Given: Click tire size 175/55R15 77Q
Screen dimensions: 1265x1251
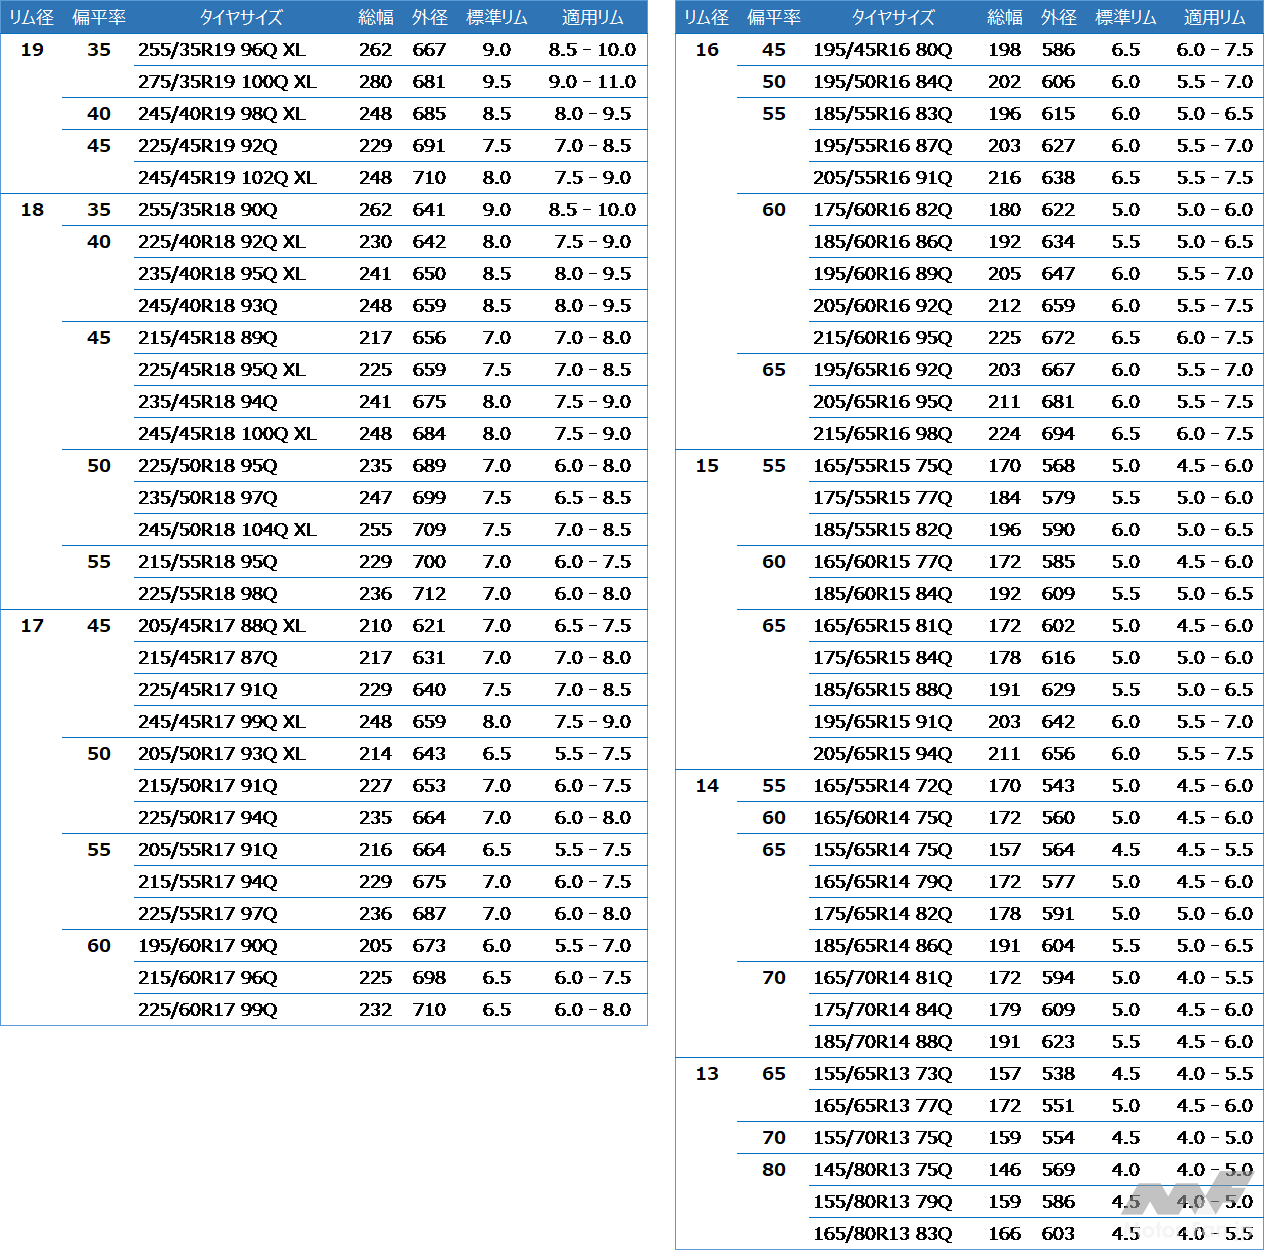Looking at the screenshot, I should (883, 497).
